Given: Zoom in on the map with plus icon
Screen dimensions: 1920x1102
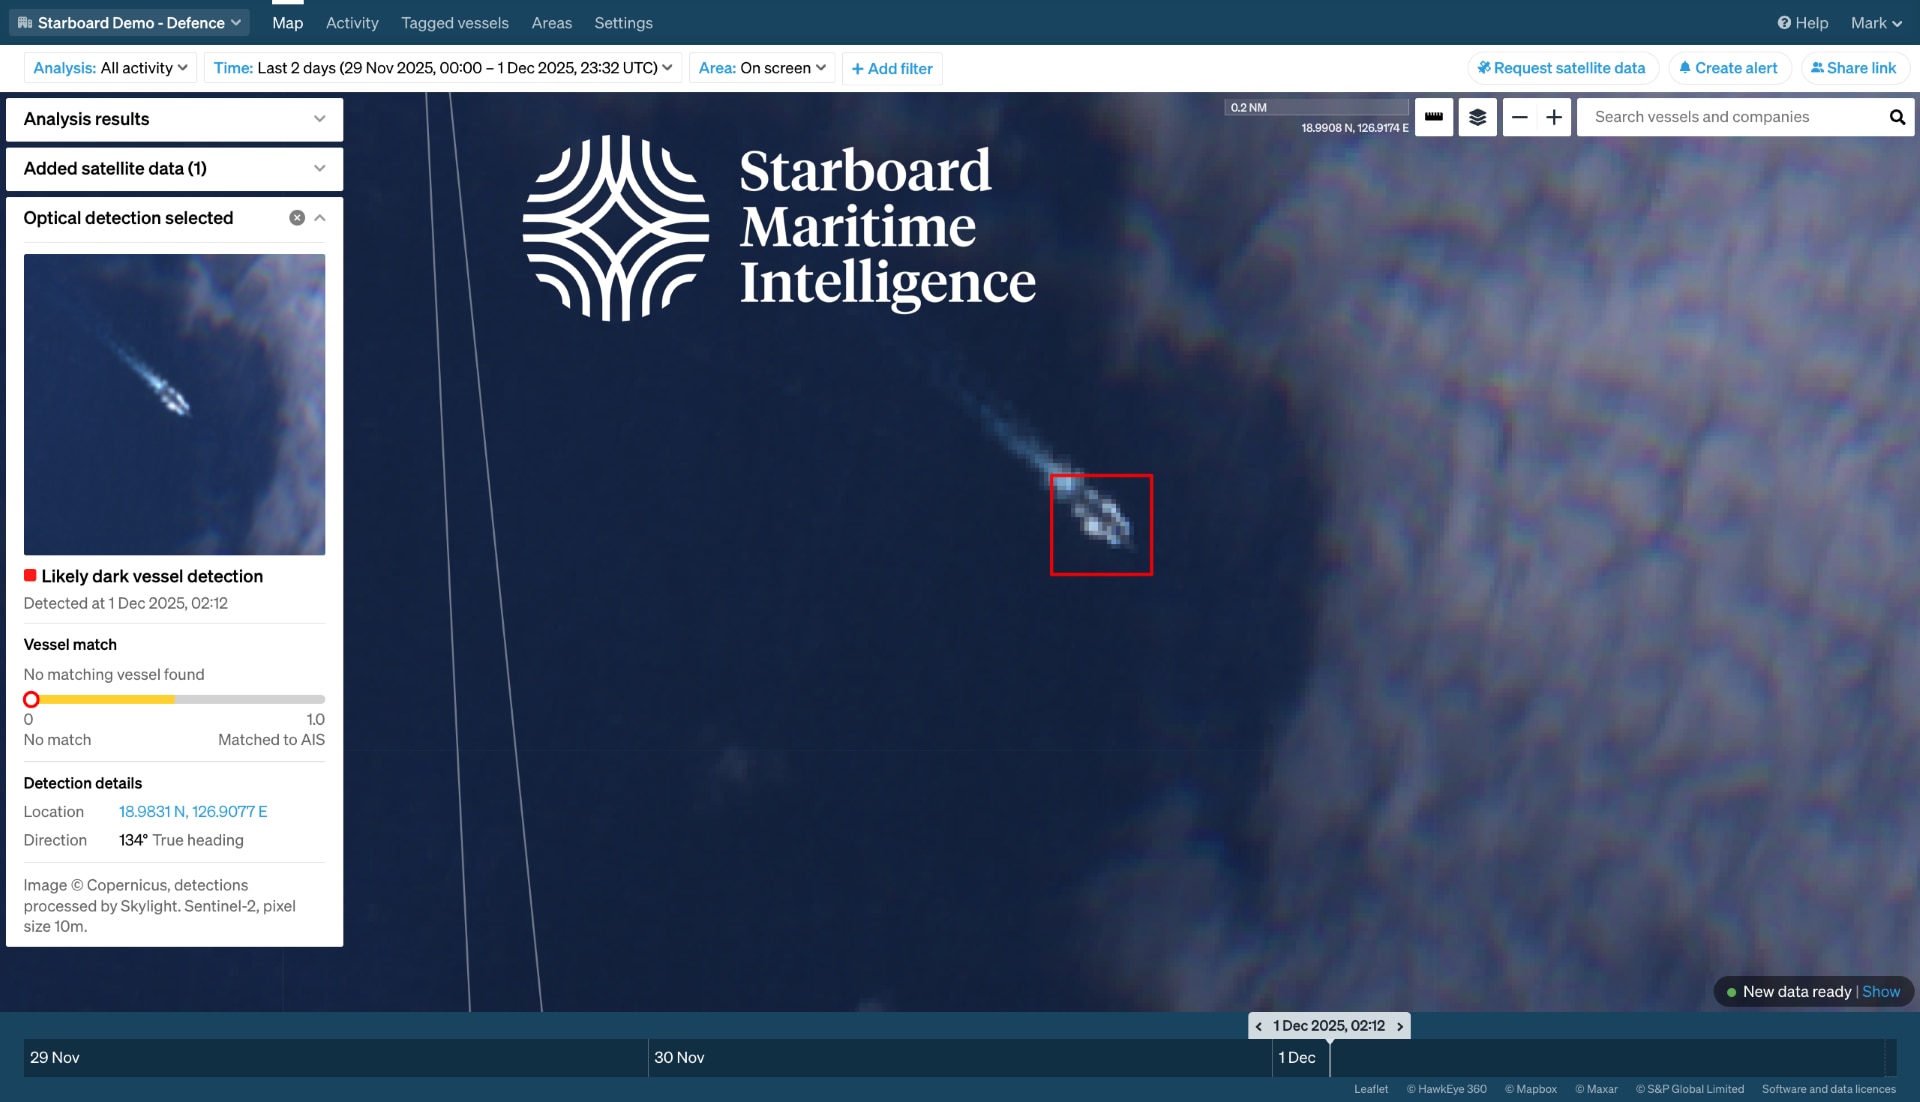Looking at the screenshot, I should (1554, 117).
